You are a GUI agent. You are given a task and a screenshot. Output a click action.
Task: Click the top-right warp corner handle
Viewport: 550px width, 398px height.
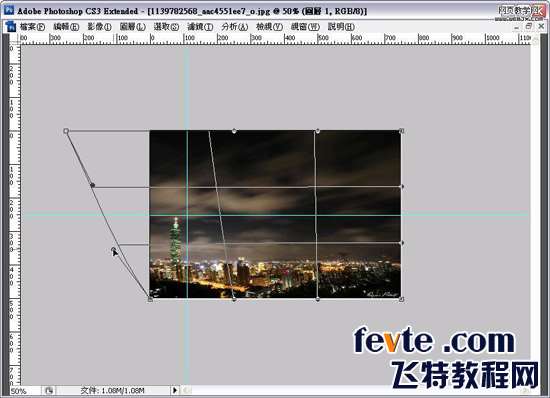[402, 131]
